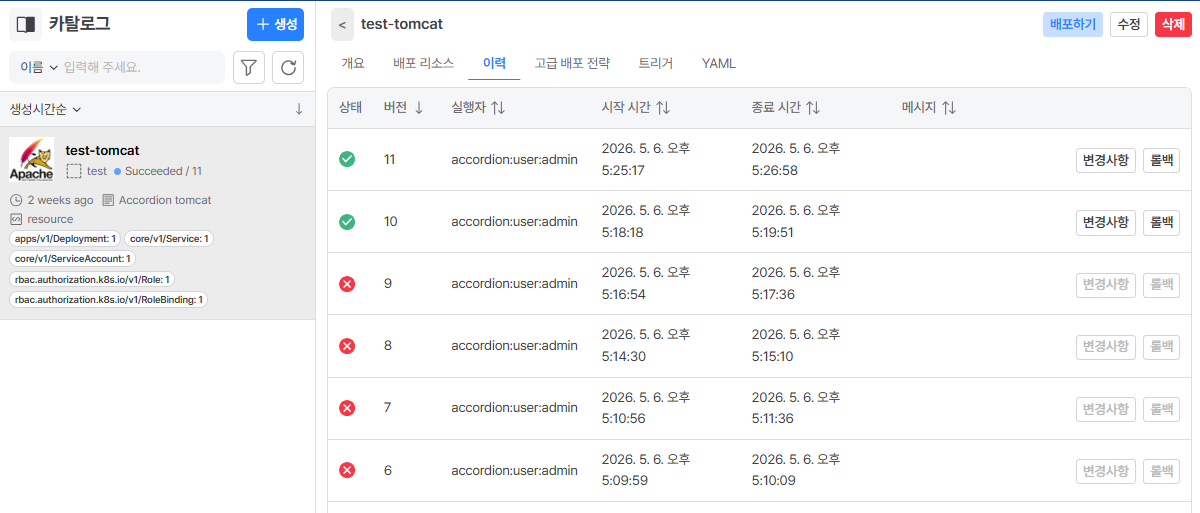Click the template icon by Accordion tomcat

[108, 200]
